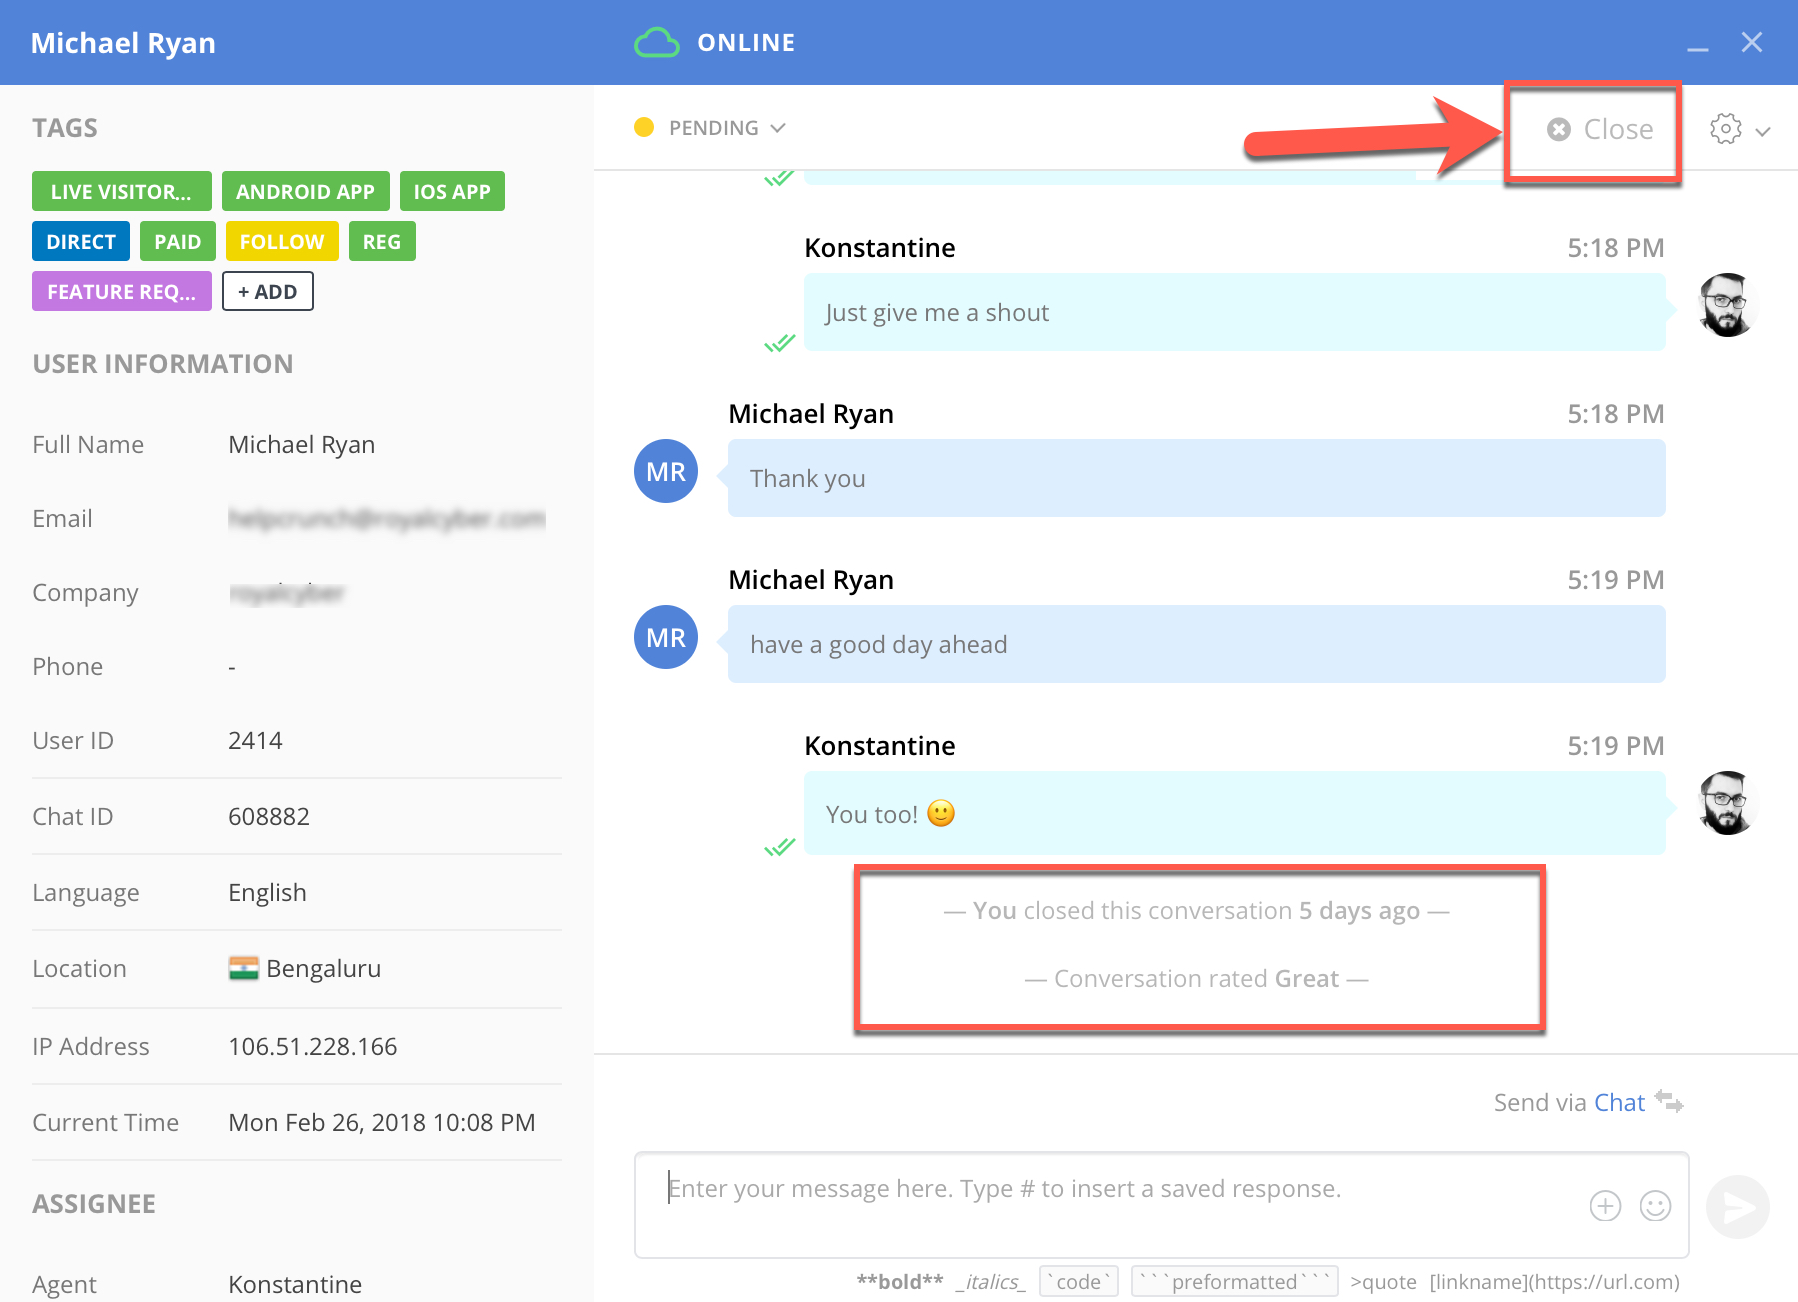This screenshot has width=1798, height=1302.
Task: Click the Conversation rated Great notice
Action: click(x=1197, y=978)
